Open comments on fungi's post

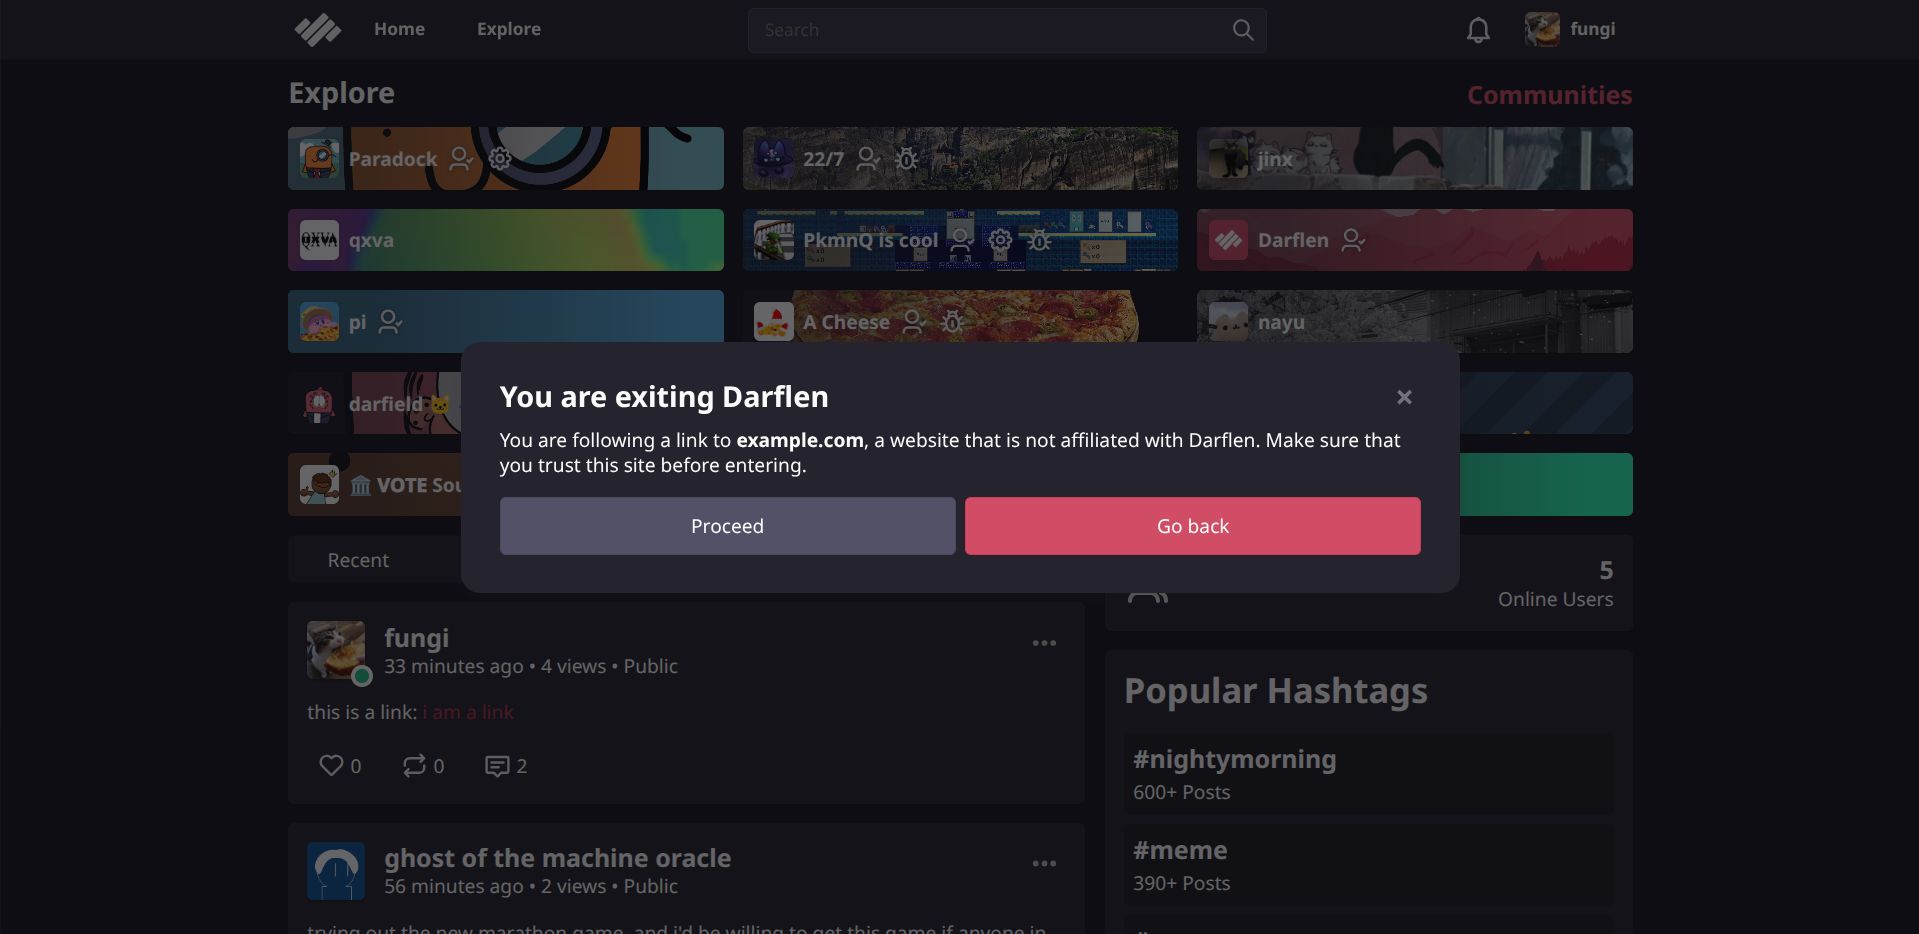506,766
